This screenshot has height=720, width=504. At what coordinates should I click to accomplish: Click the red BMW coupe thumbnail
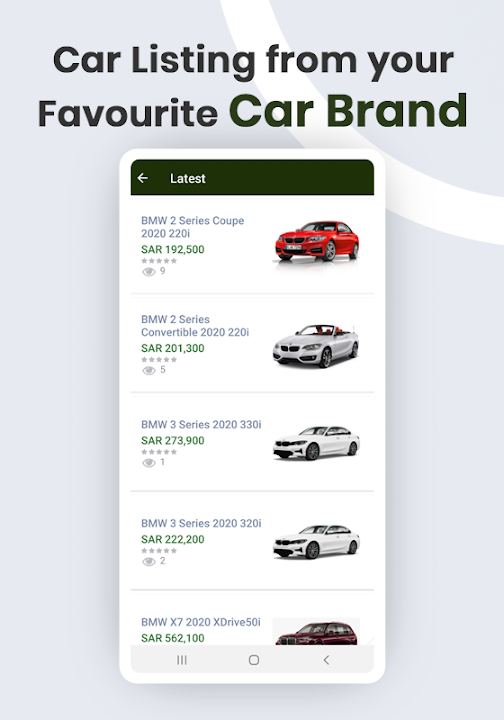316,241
